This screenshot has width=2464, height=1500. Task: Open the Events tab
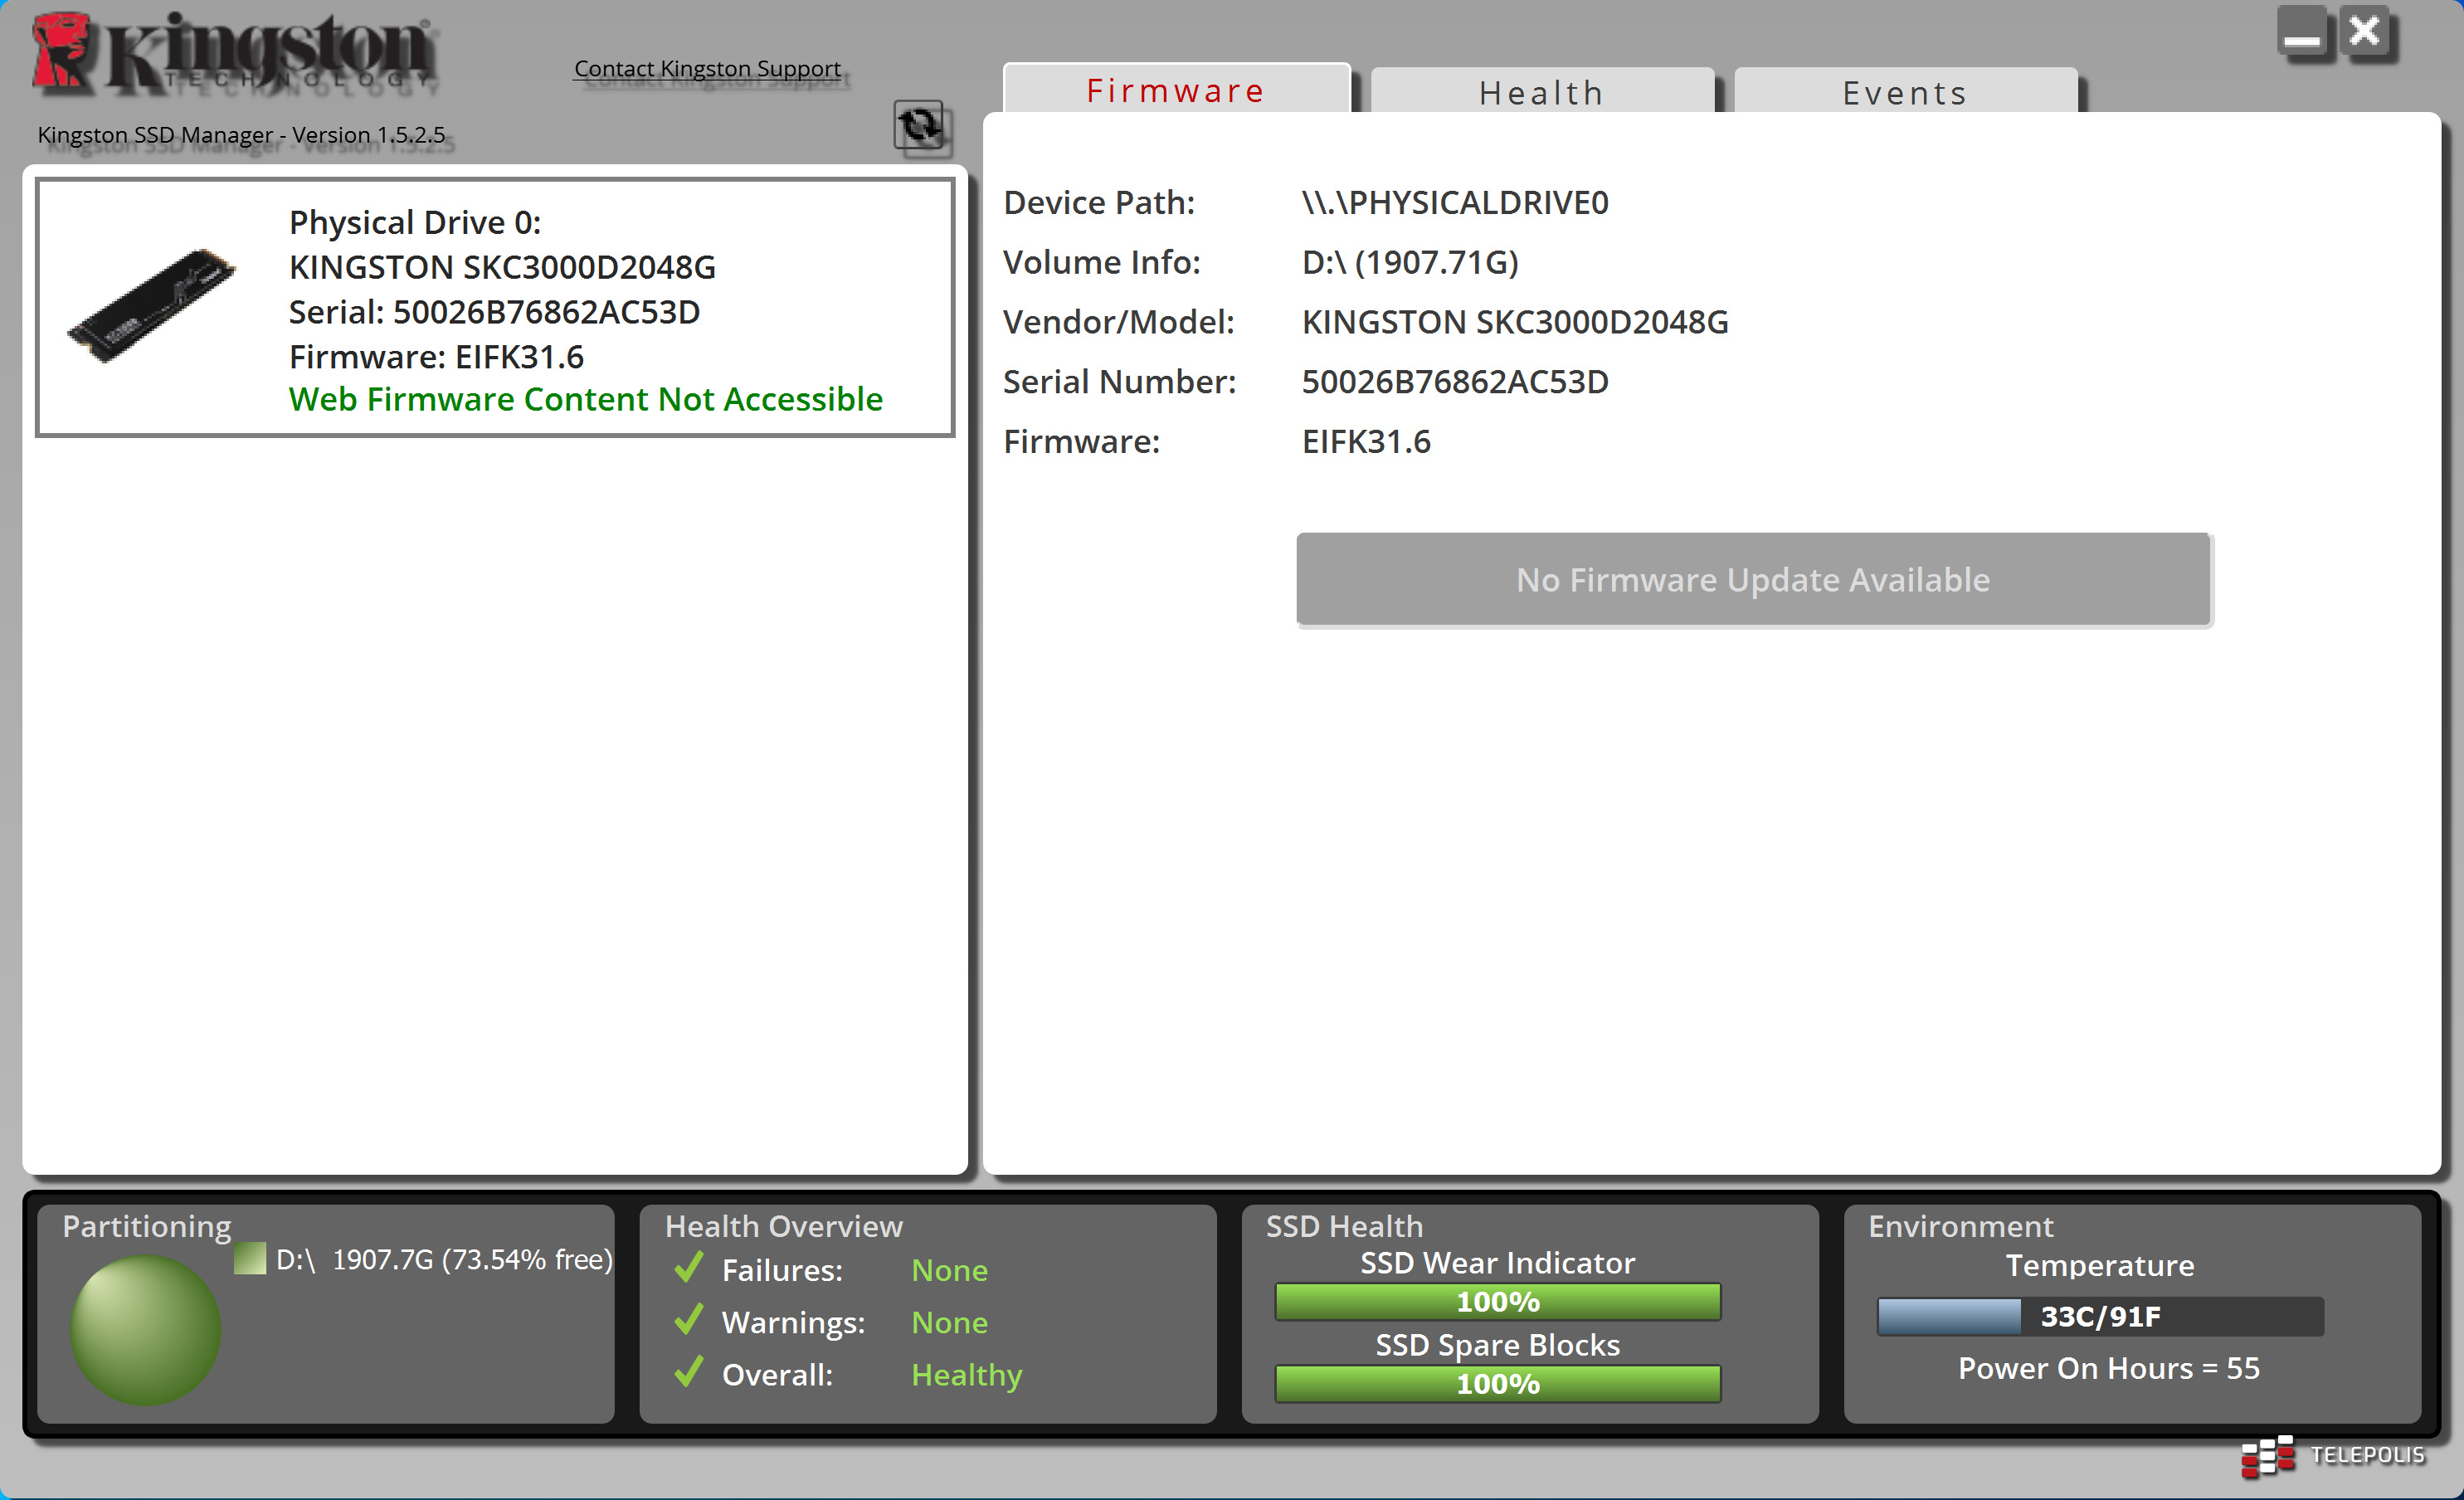tap(1904, 92)
